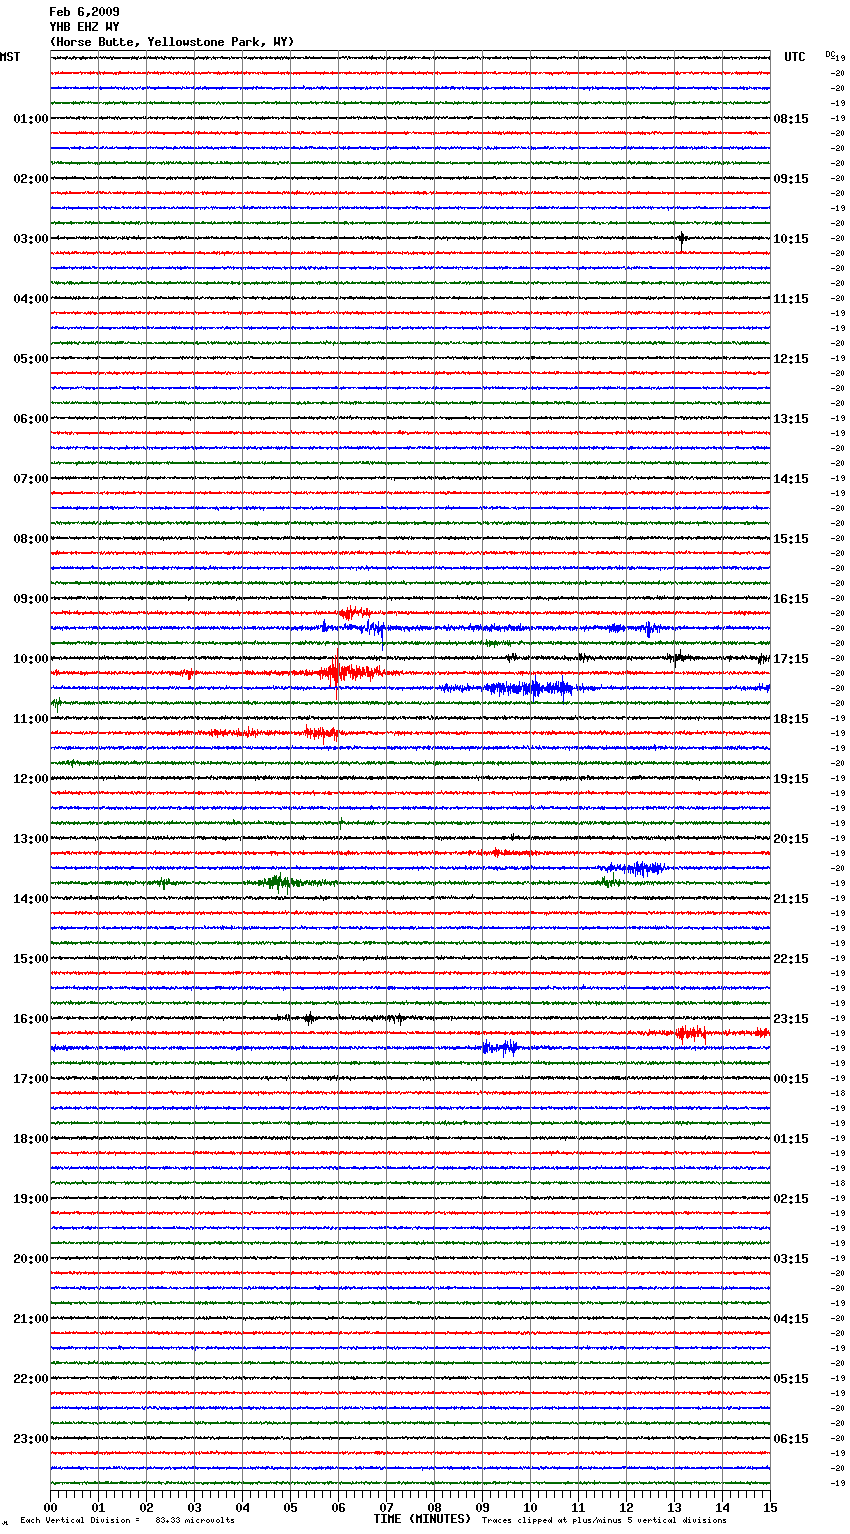This screenshot has width=850, height=1534.
Task: Click the 16:15 UTC time label
Action: 791,599
